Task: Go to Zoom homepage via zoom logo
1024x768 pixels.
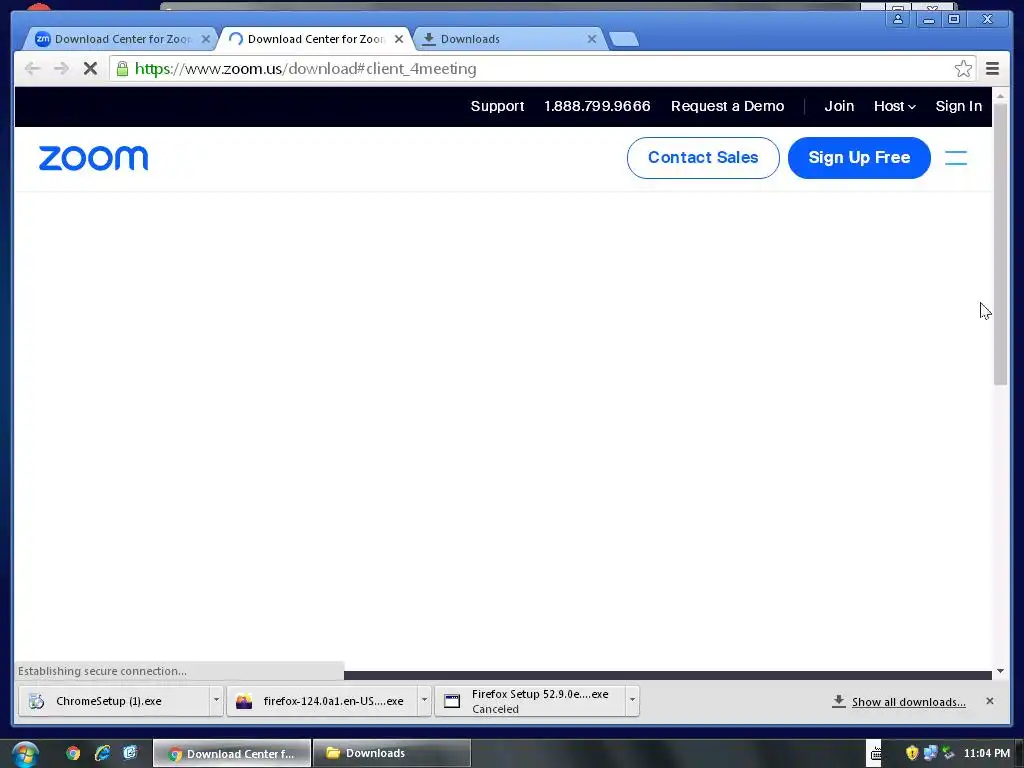Action: (x=93, y=159)
